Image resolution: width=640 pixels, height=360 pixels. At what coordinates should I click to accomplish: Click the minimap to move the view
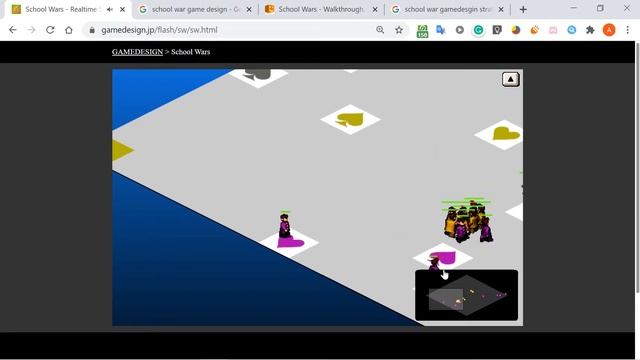point(467,295)
